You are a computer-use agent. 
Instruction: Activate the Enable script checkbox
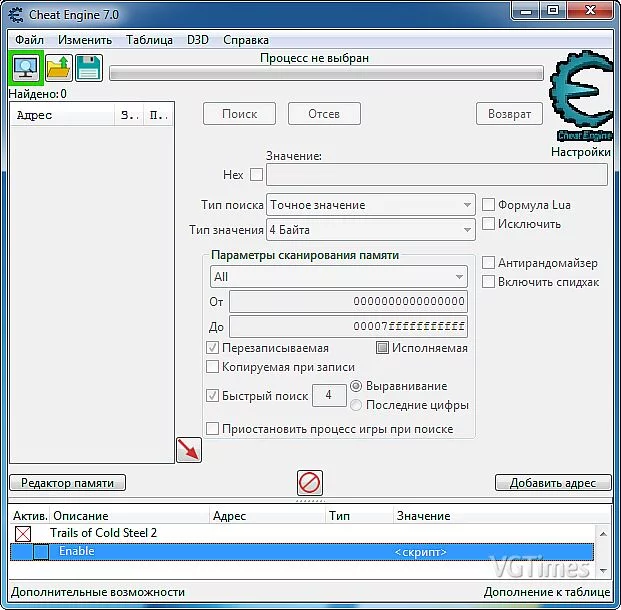[x=41, y=552]
